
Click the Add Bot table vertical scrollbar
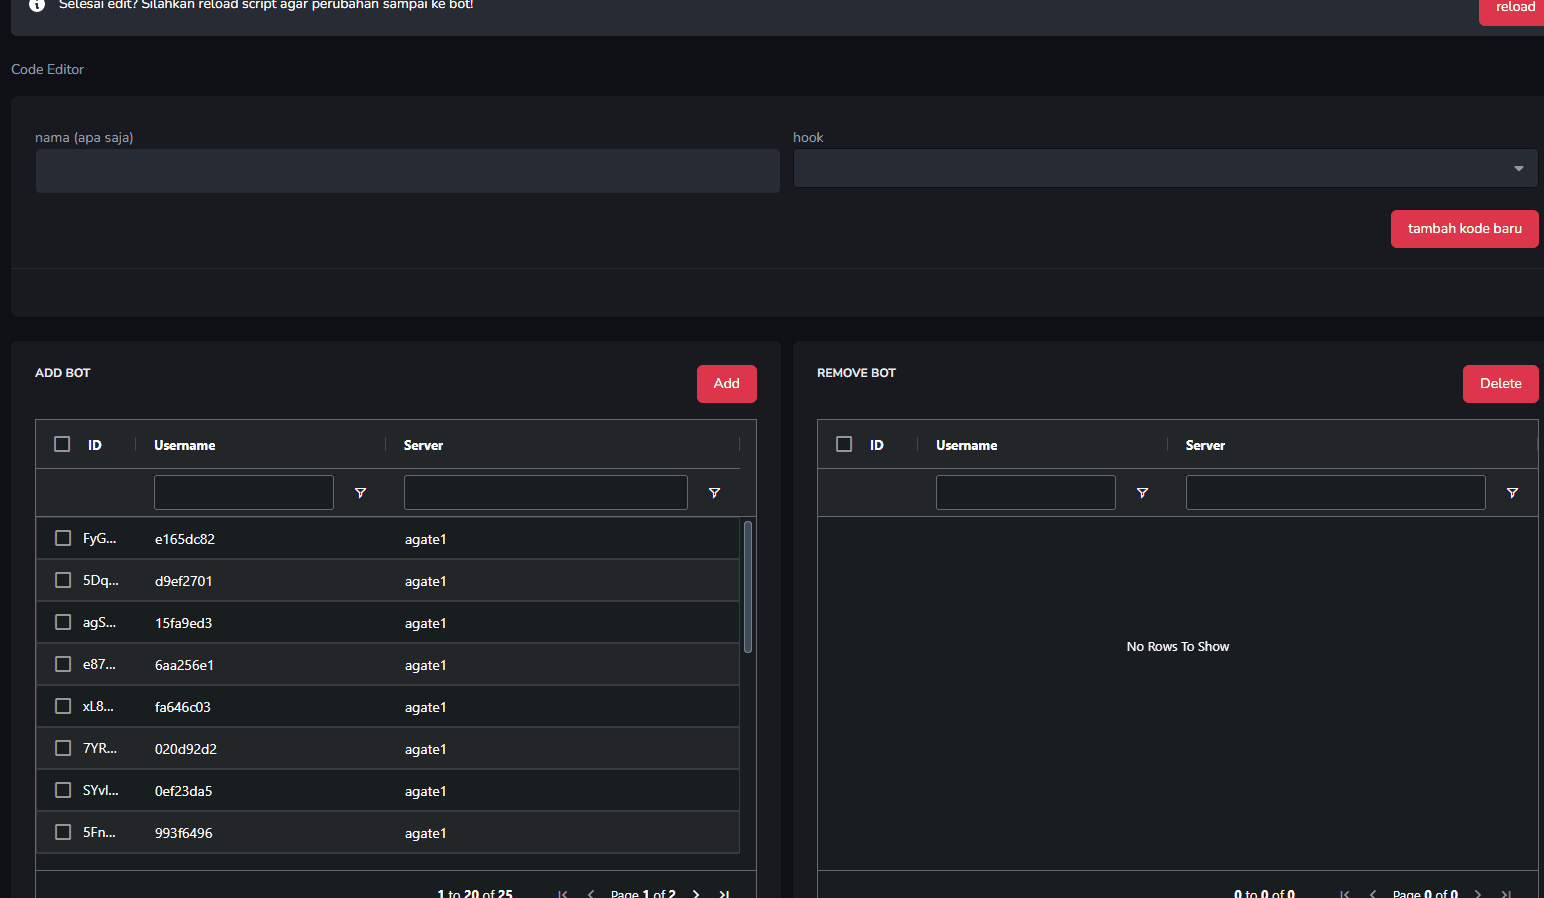pyautogui.click(x=748, y=587)
